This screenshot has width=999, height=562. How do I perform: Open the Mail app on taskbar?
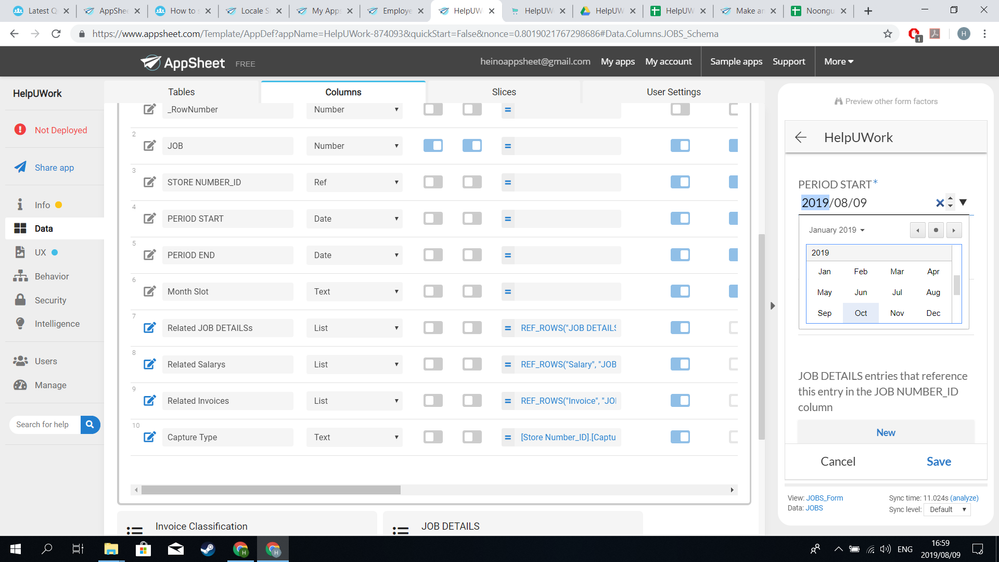[x=176, y=549]
